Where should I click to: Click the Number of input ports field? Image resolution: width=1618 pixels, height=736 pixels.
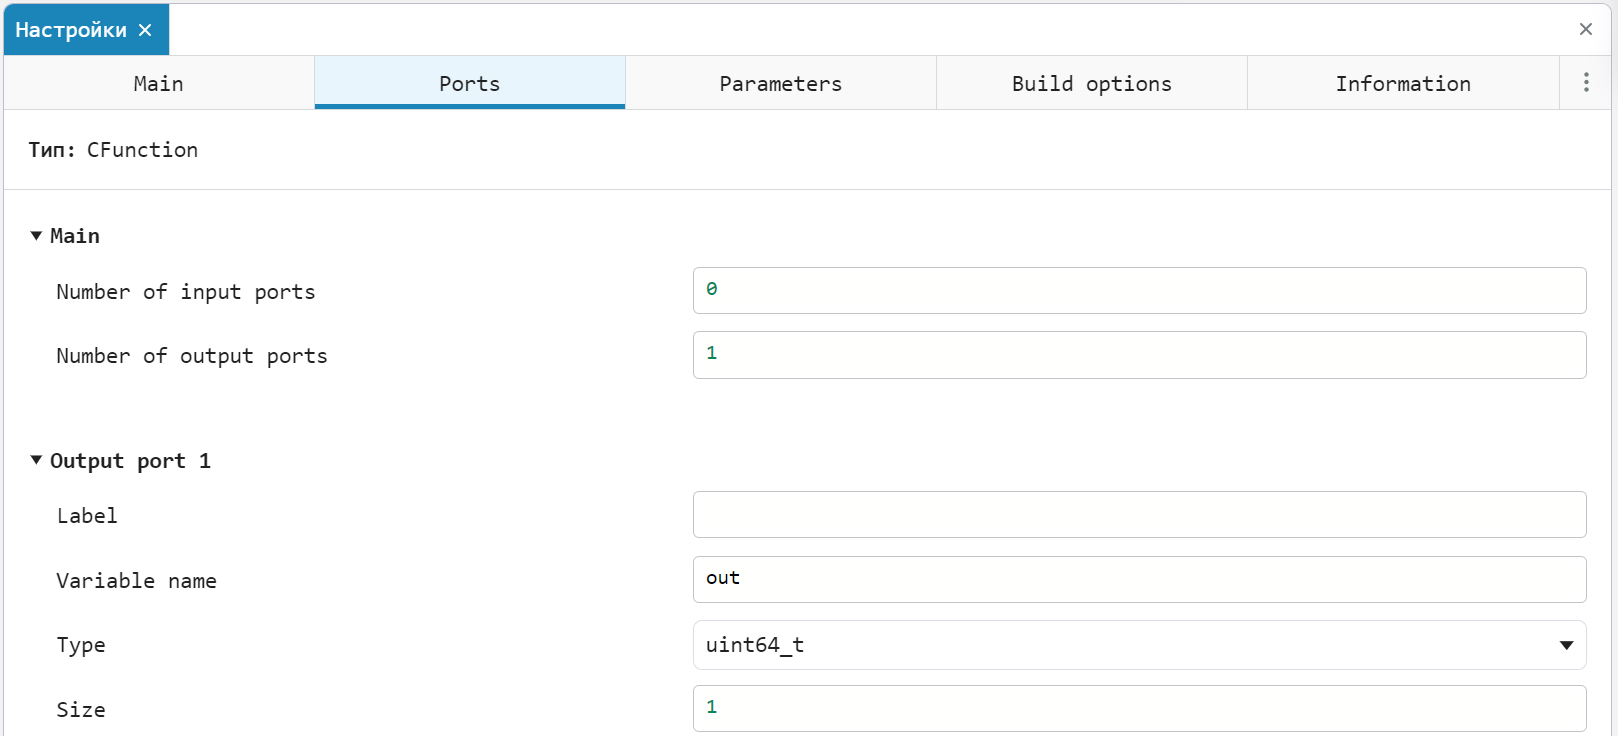1139,290
